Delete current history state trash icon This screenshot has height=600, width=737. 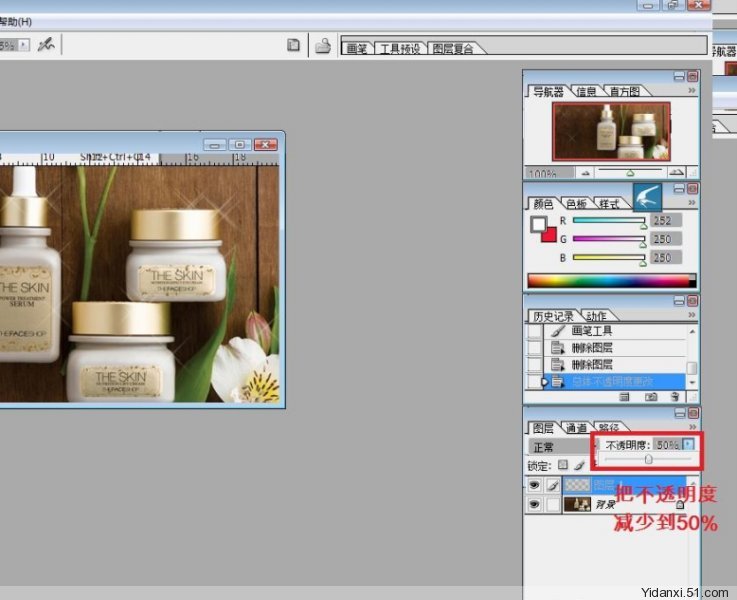675,397
